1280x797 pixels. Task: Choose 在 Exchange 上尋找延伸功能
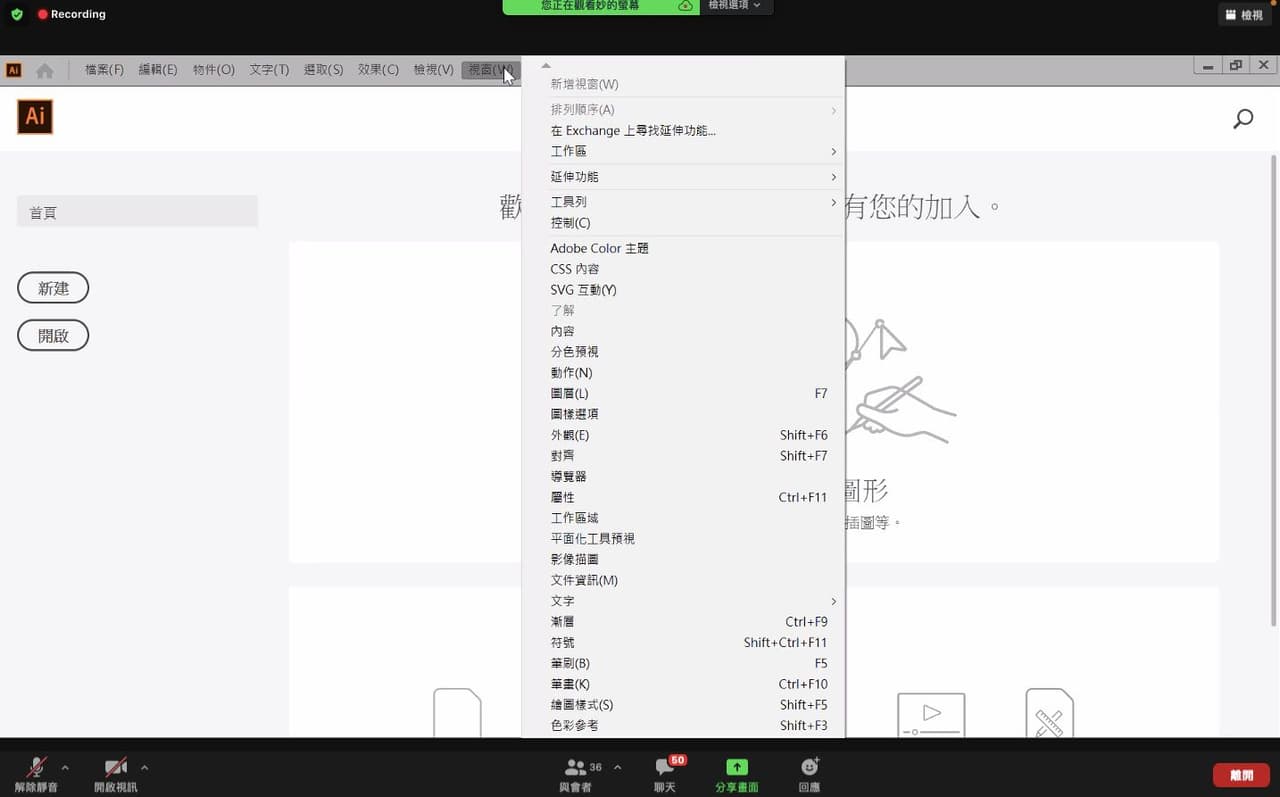[x=684, y=131]
